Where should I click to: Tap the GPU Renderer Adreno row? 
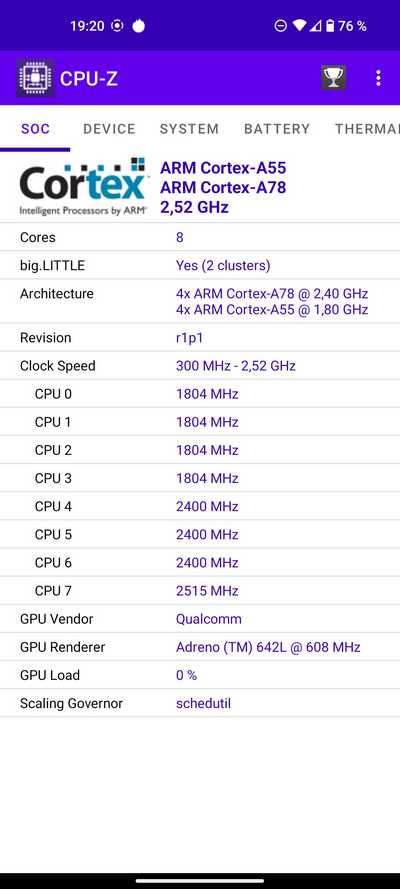200,647
